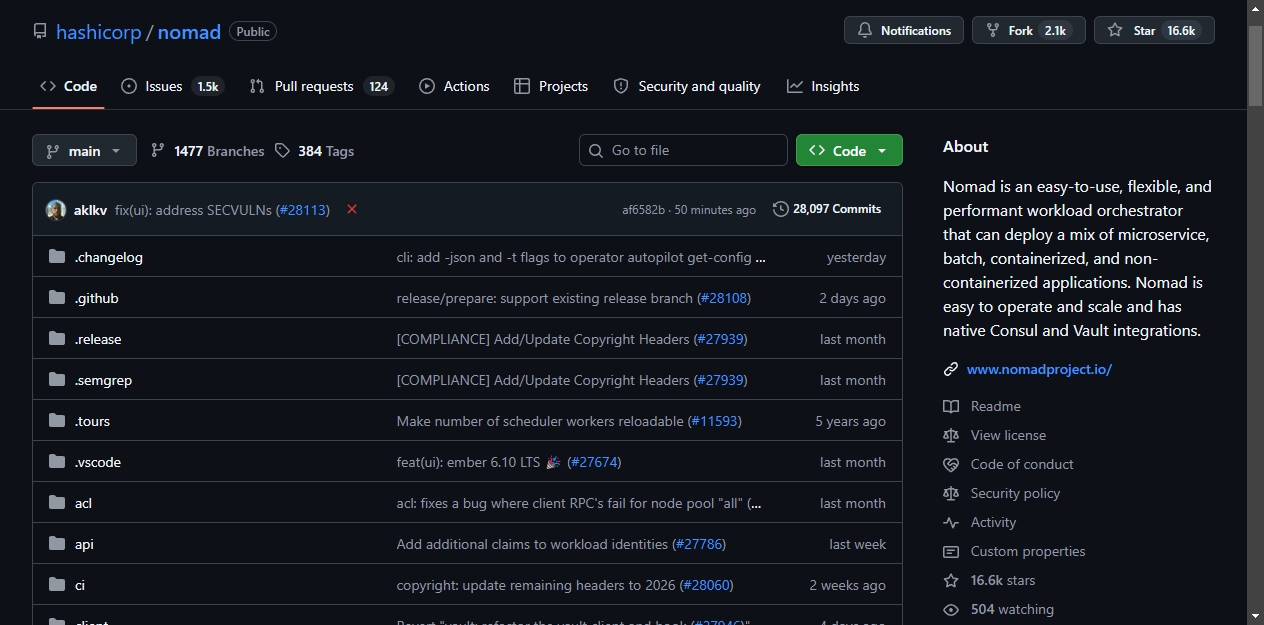Click the .changelog folder icon
The image size is (1264, 625).
pyautogui.click(x=57, y=257)
